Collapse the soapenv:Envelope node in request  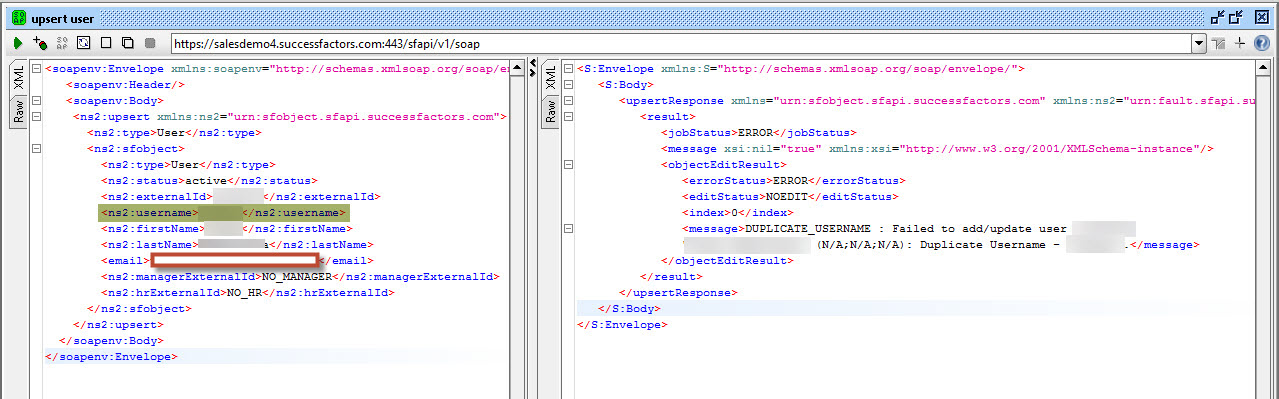(x=36, y=69)
